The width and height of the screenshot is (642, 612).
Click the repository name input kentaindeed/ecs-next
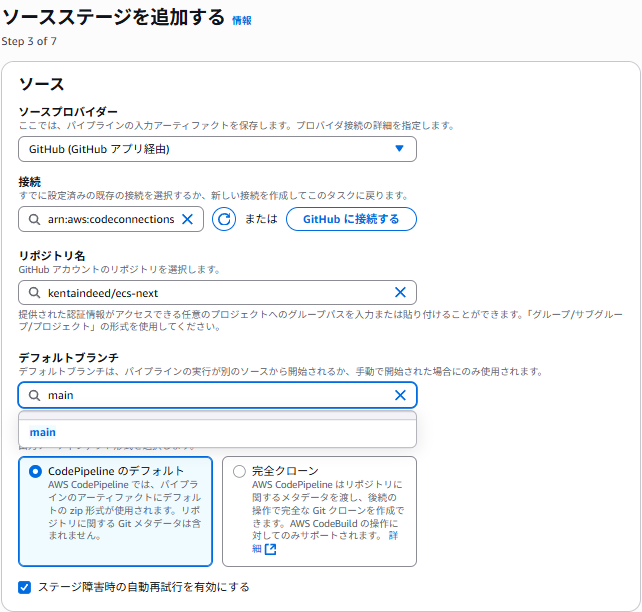point(215,293)
